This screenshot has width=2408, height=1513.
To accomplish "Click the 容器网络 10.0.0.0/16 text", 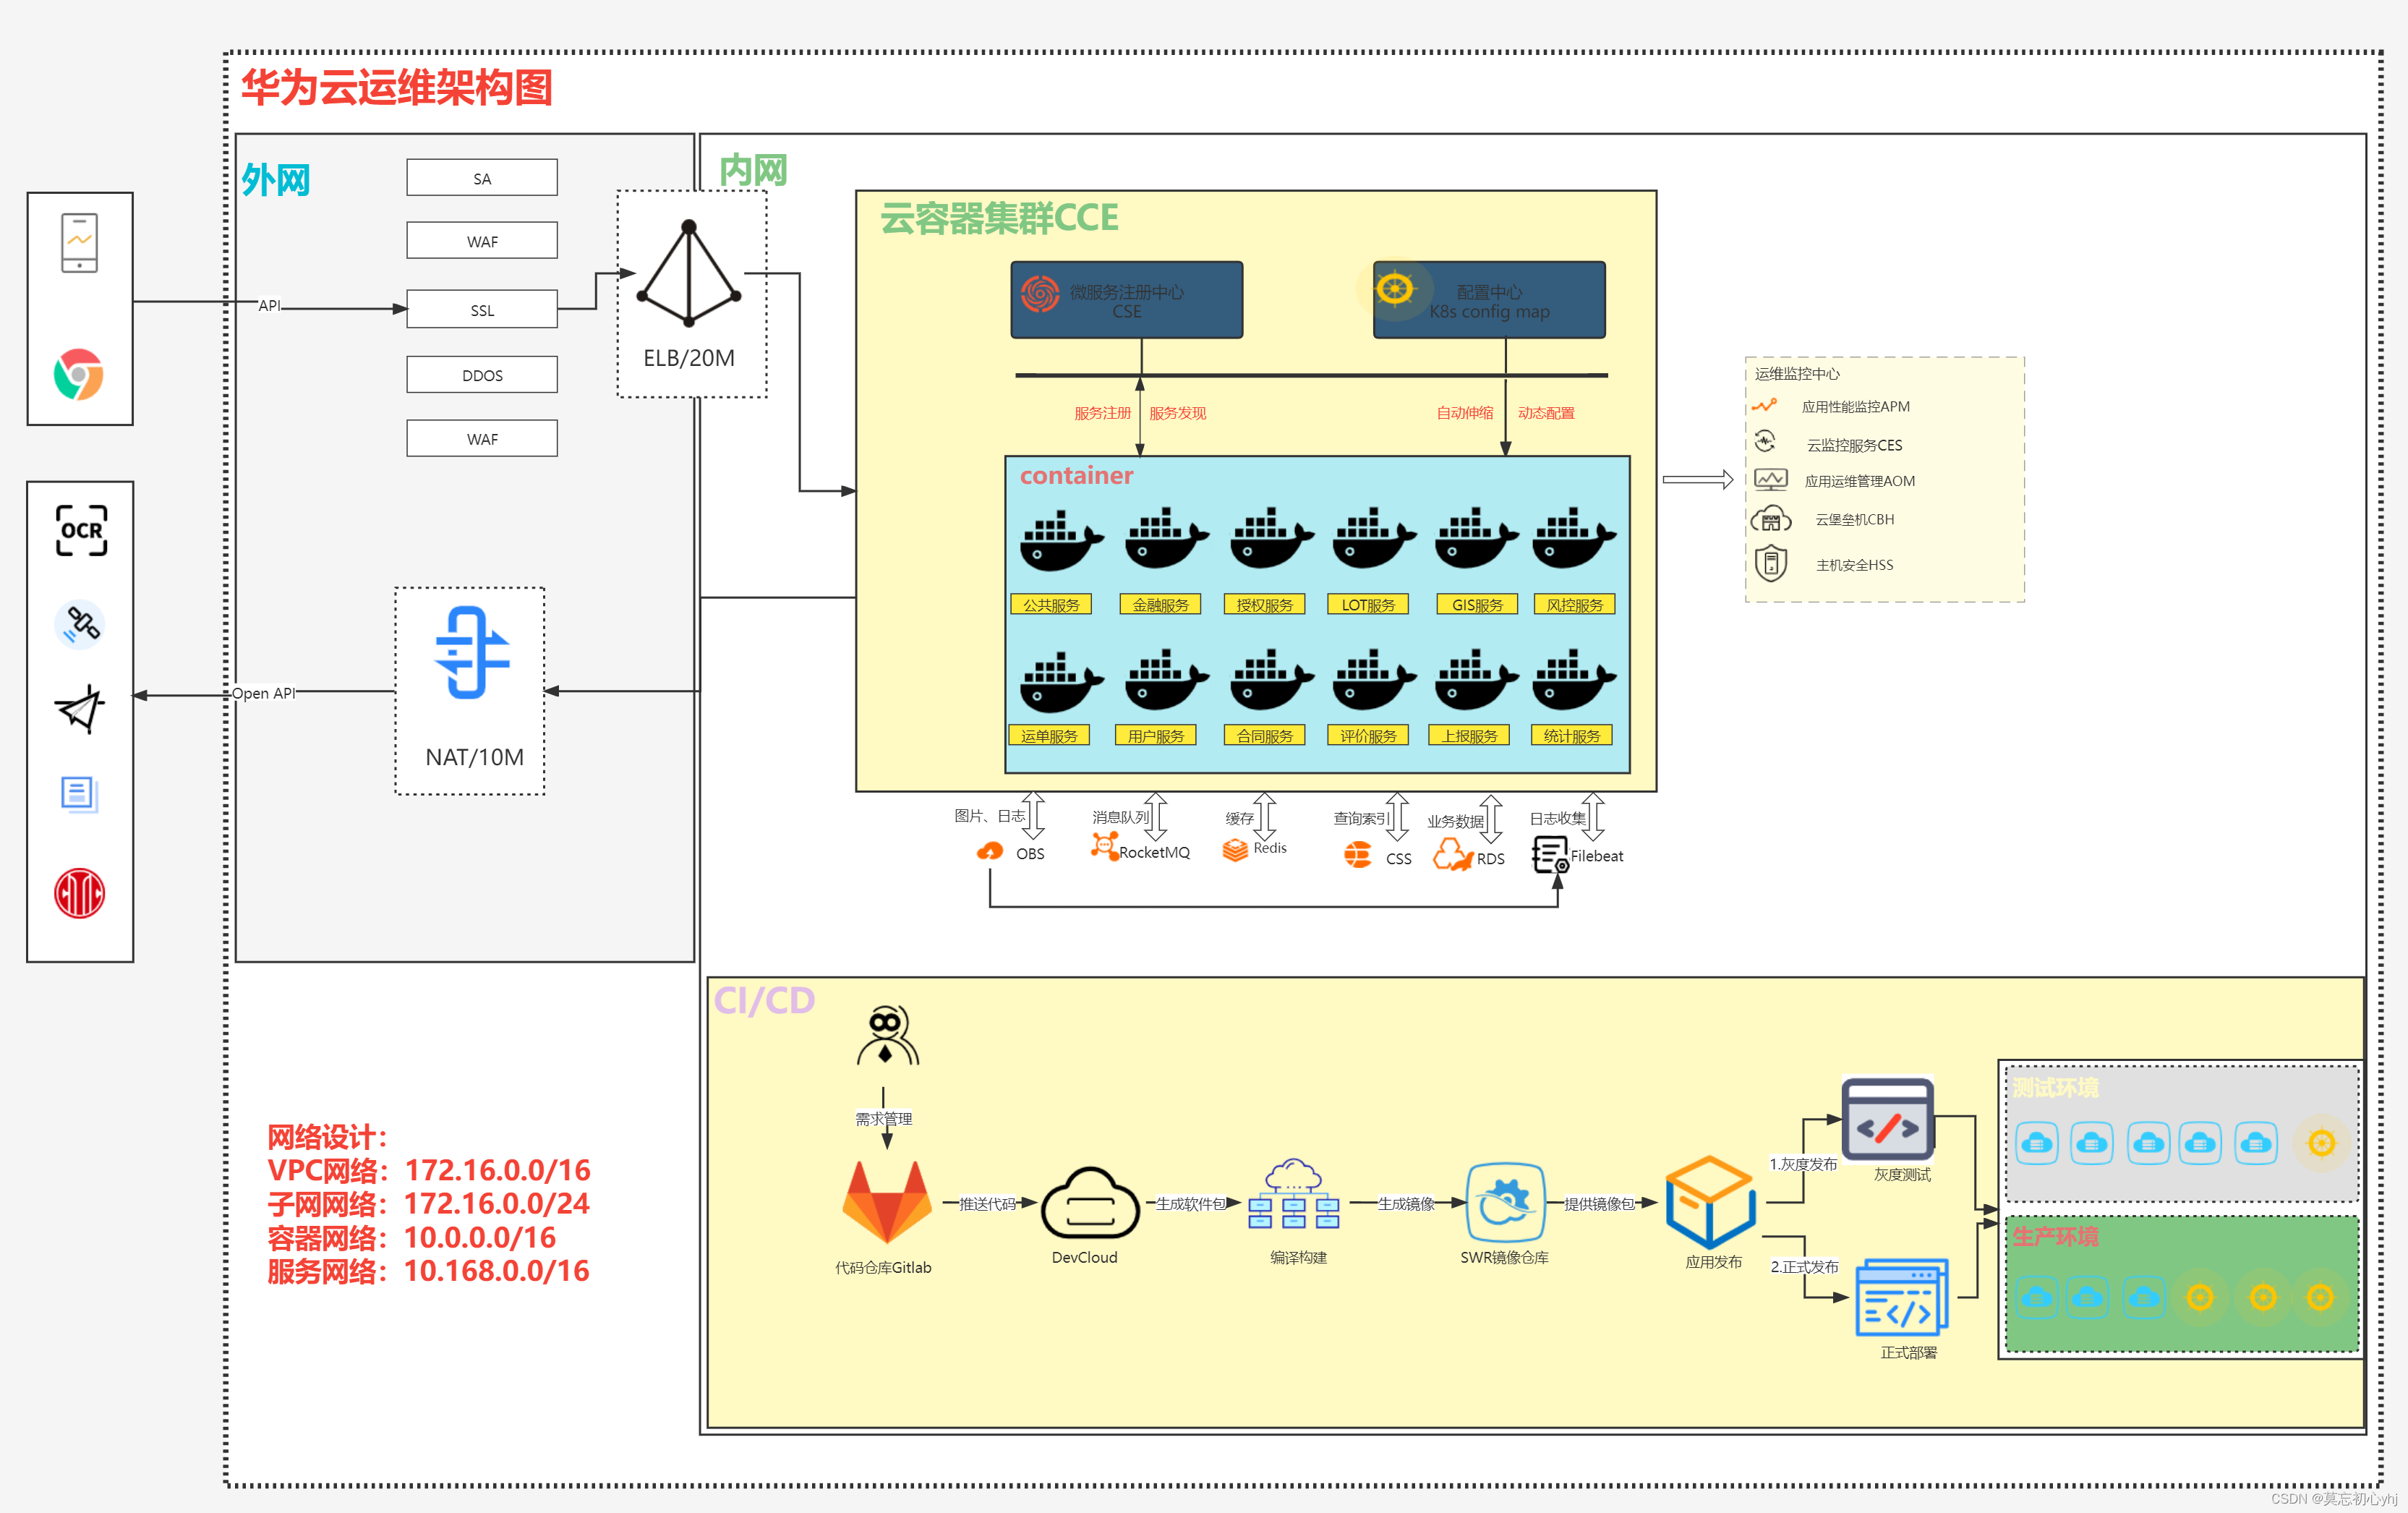I will click(411, 1237).
